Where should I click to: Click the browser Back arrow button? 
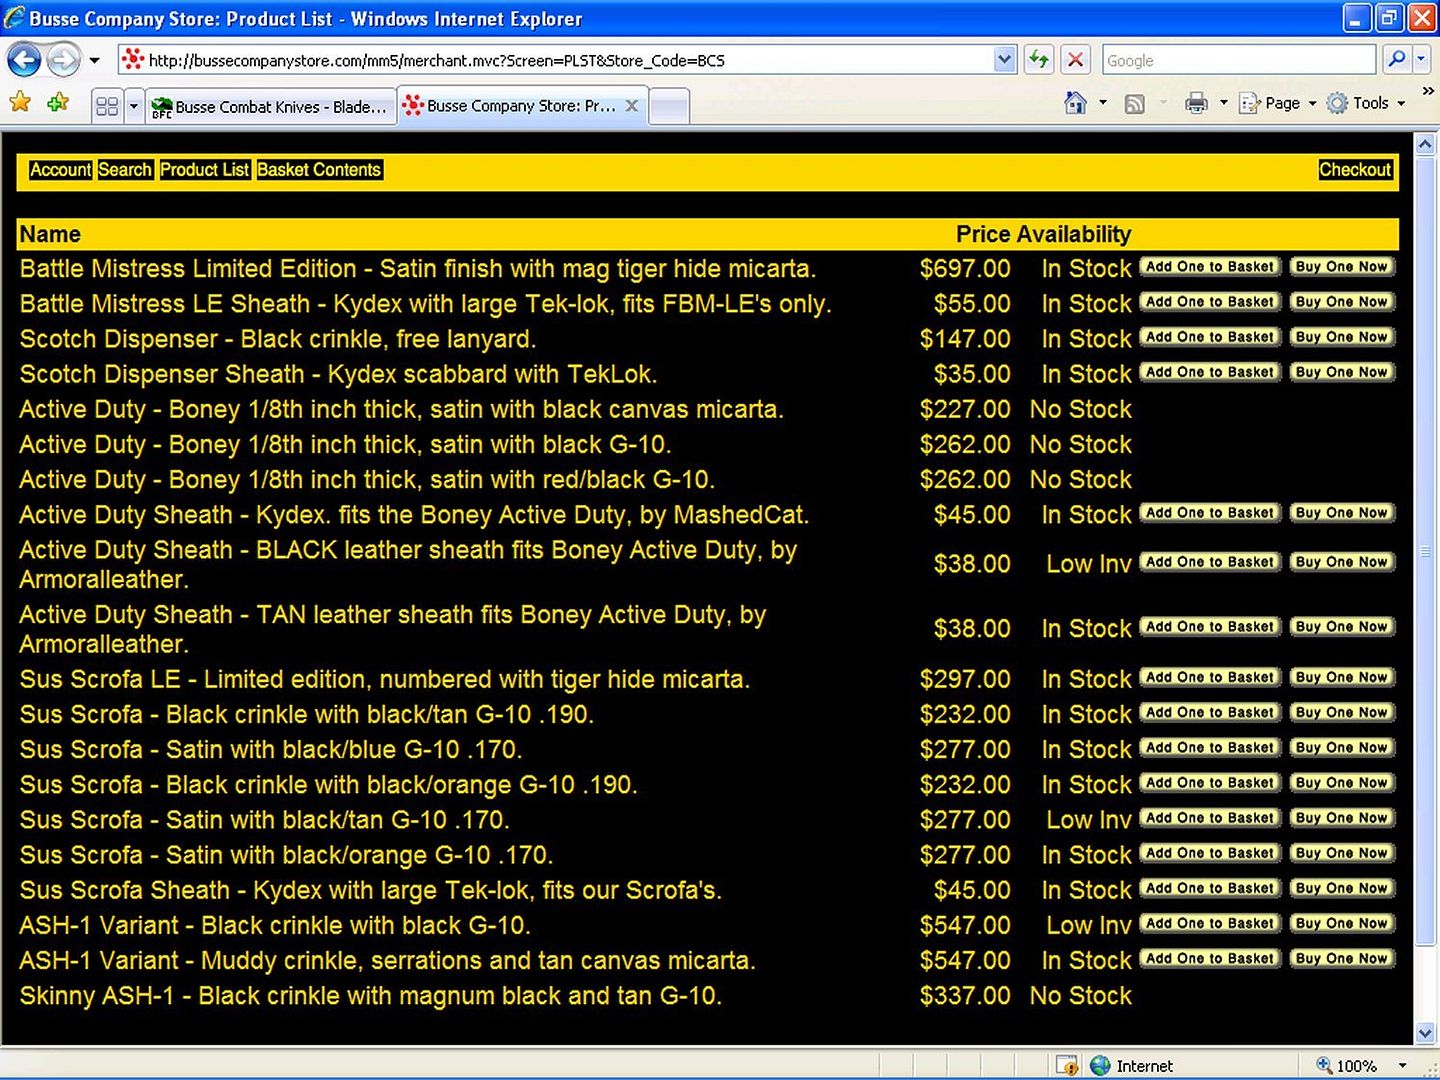(25, 60)
